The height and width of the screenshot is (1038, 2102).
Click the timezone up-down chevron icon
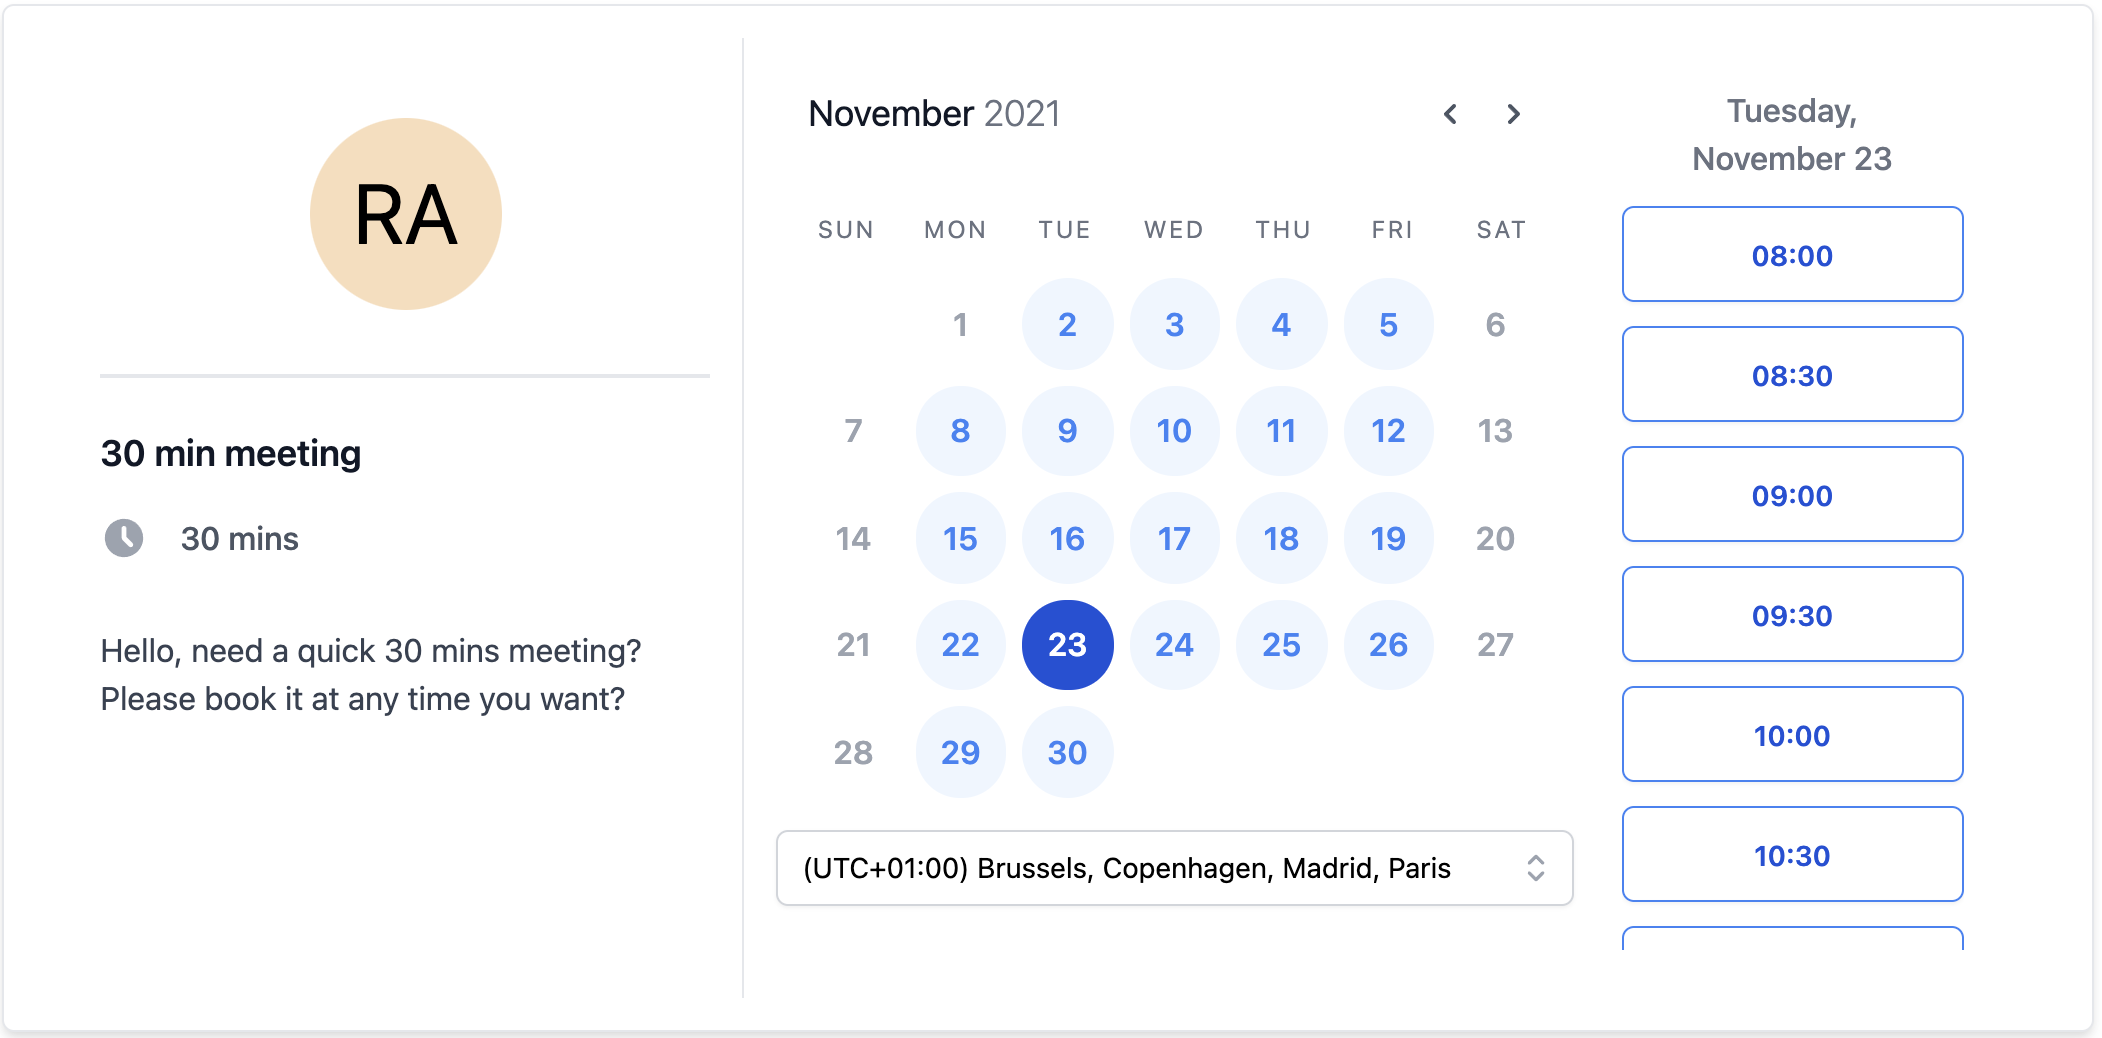click(x=1536, y=868)
